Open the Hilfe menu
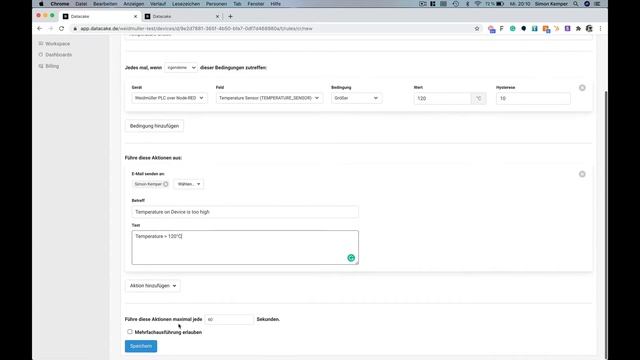The height and width of the screenshot is (360, 640). (x=276, y=4)
